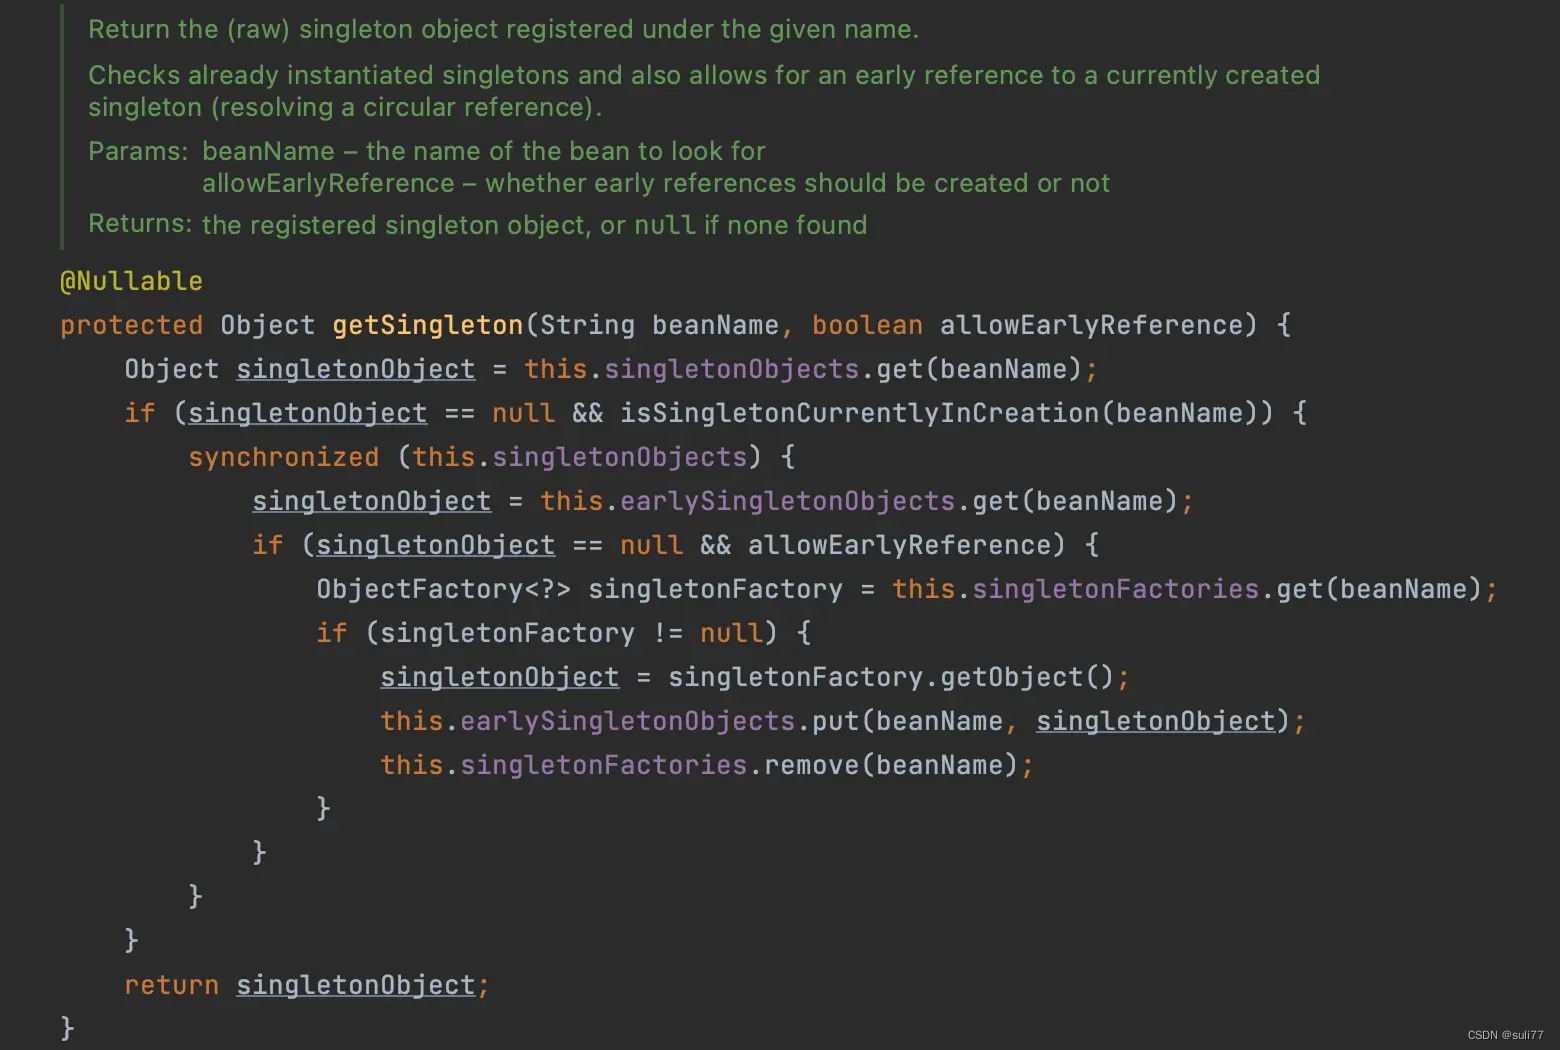Click the @Nullable annotation
Viewport: 1560px width, 1050px height.
coord(131,281)
